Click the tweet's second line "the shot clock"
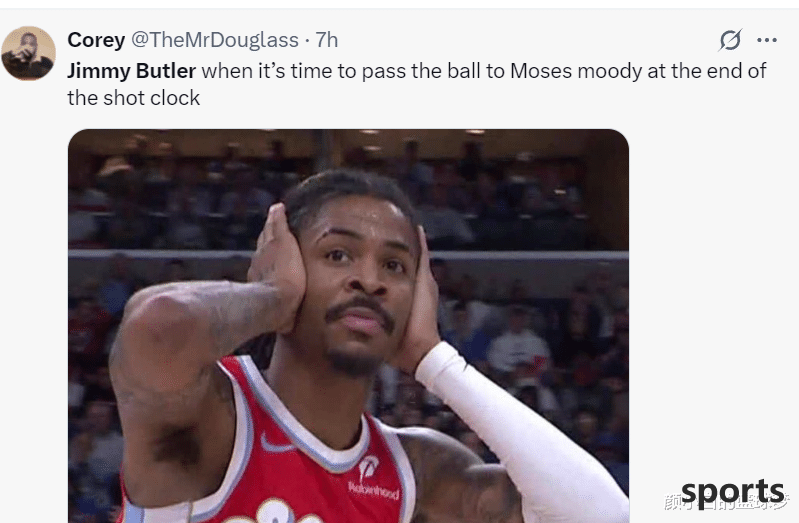Screen dimensions: 799x523 (x=134, y=98)
